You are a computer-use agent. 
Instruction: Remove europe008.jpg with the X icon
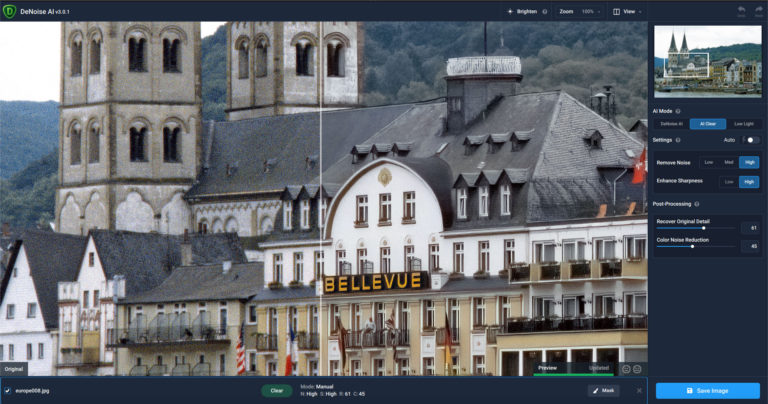[x=640, y=390]
